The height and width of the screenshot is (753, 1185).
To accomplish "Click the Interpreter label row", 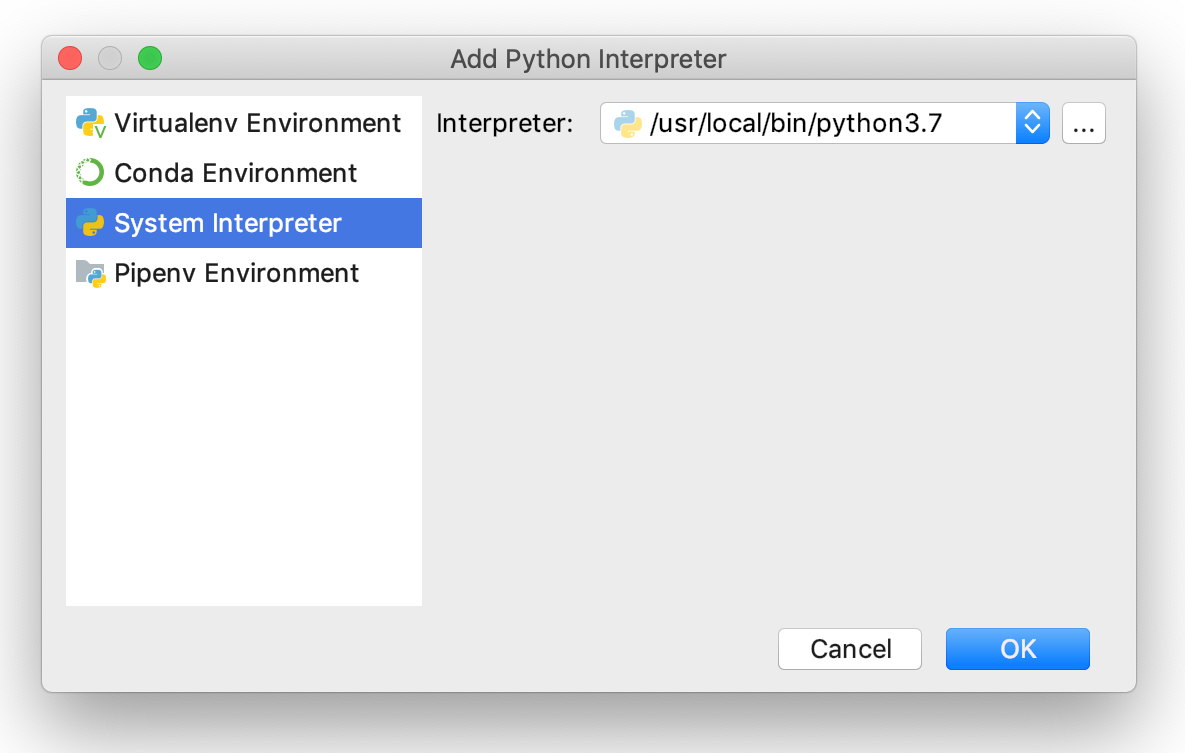I will click(x=504, y=122).
